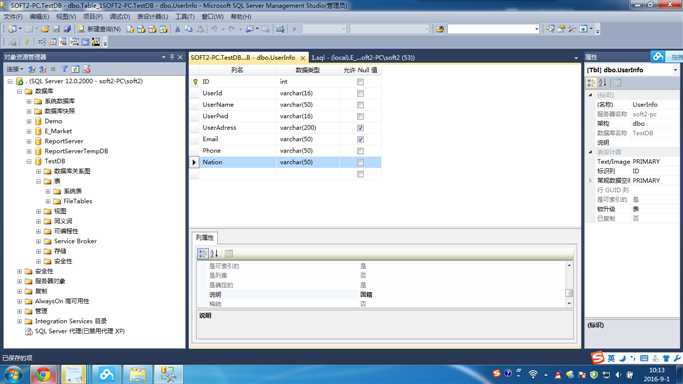
Task: Expand the ReportServer database node
Action: coord(29,141)
